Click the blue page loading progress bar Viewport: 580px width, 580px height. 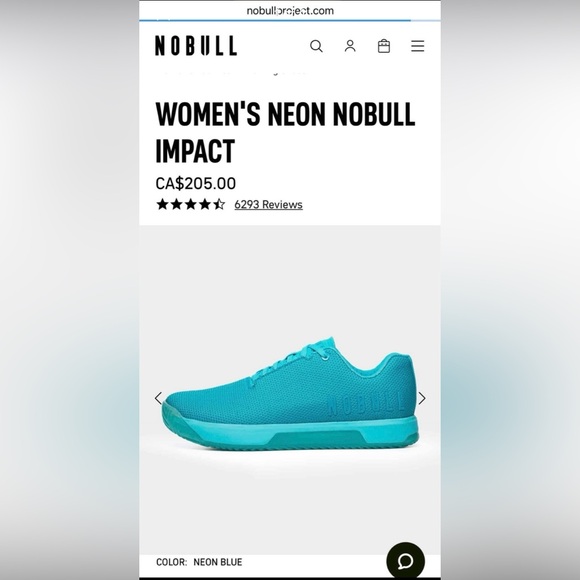click(275, 20)
